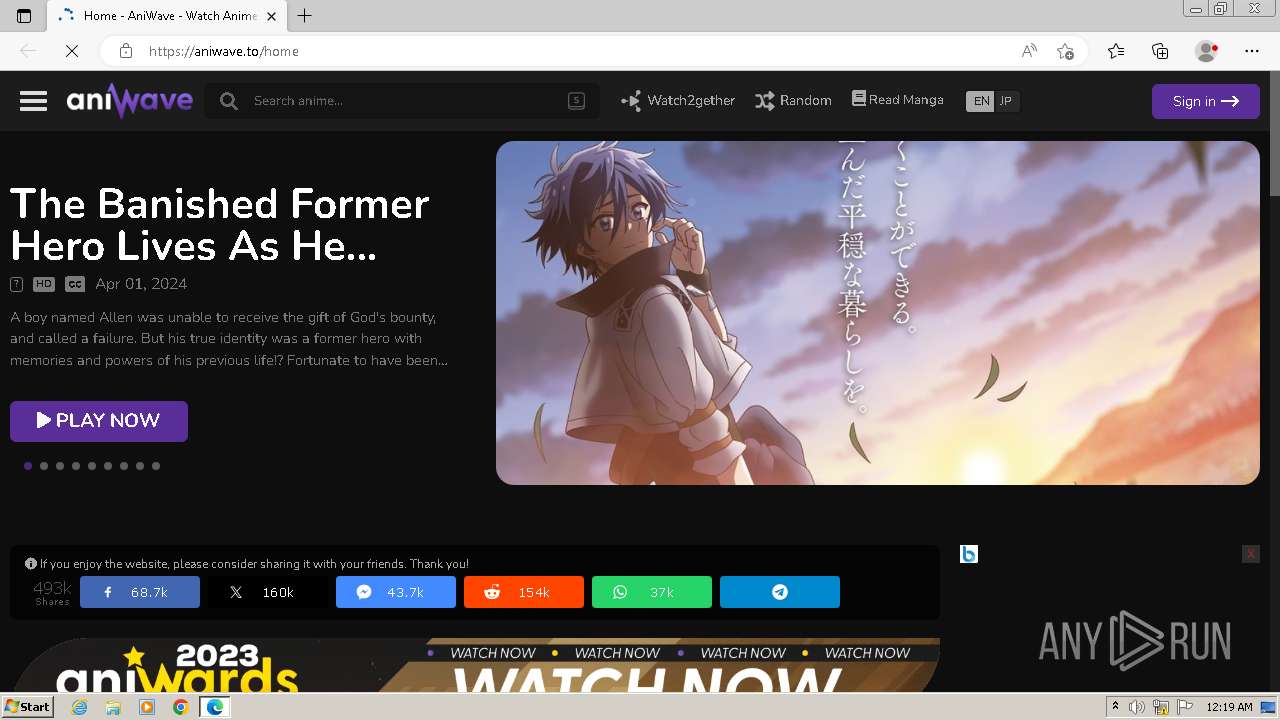The height and width of the screenshot is (720, 1280).
Task: Open Watch2gether page
Action: pyautogui.click(x=678, y=101)
